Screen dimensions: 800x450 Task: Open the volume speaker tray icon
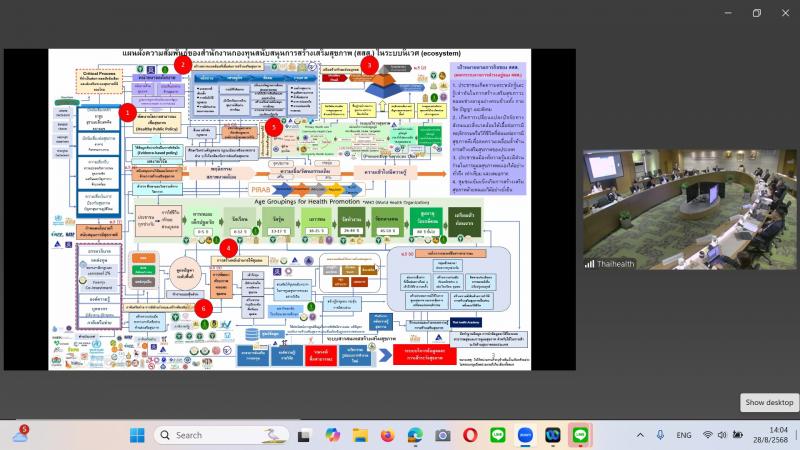[x=722, y=435]
